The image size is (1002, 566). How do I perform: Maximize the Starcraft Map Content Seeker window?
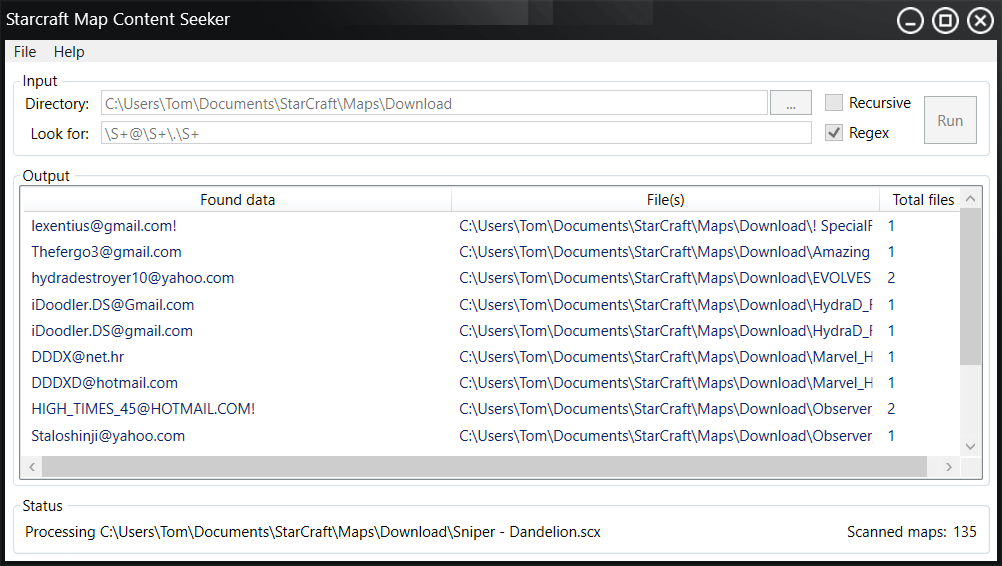[944, 20]
